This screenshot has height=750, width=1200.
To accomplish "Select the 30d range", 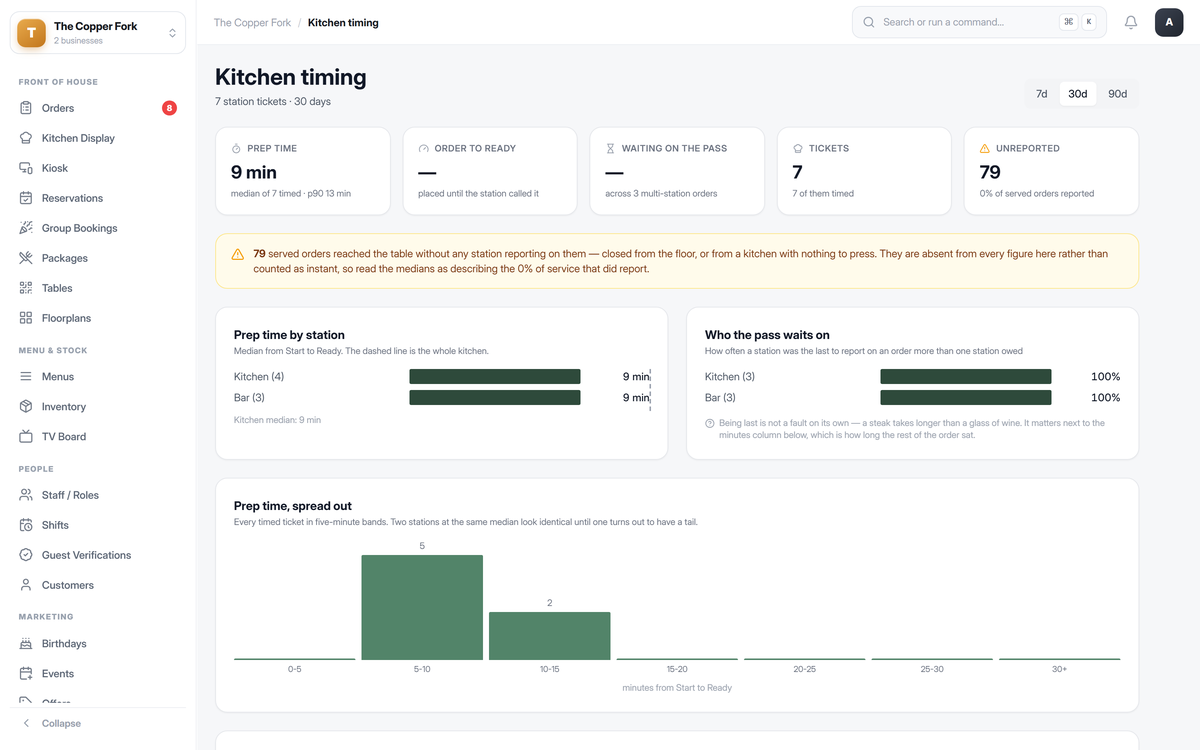I will pyautogui.click(x=1078, y=94).
